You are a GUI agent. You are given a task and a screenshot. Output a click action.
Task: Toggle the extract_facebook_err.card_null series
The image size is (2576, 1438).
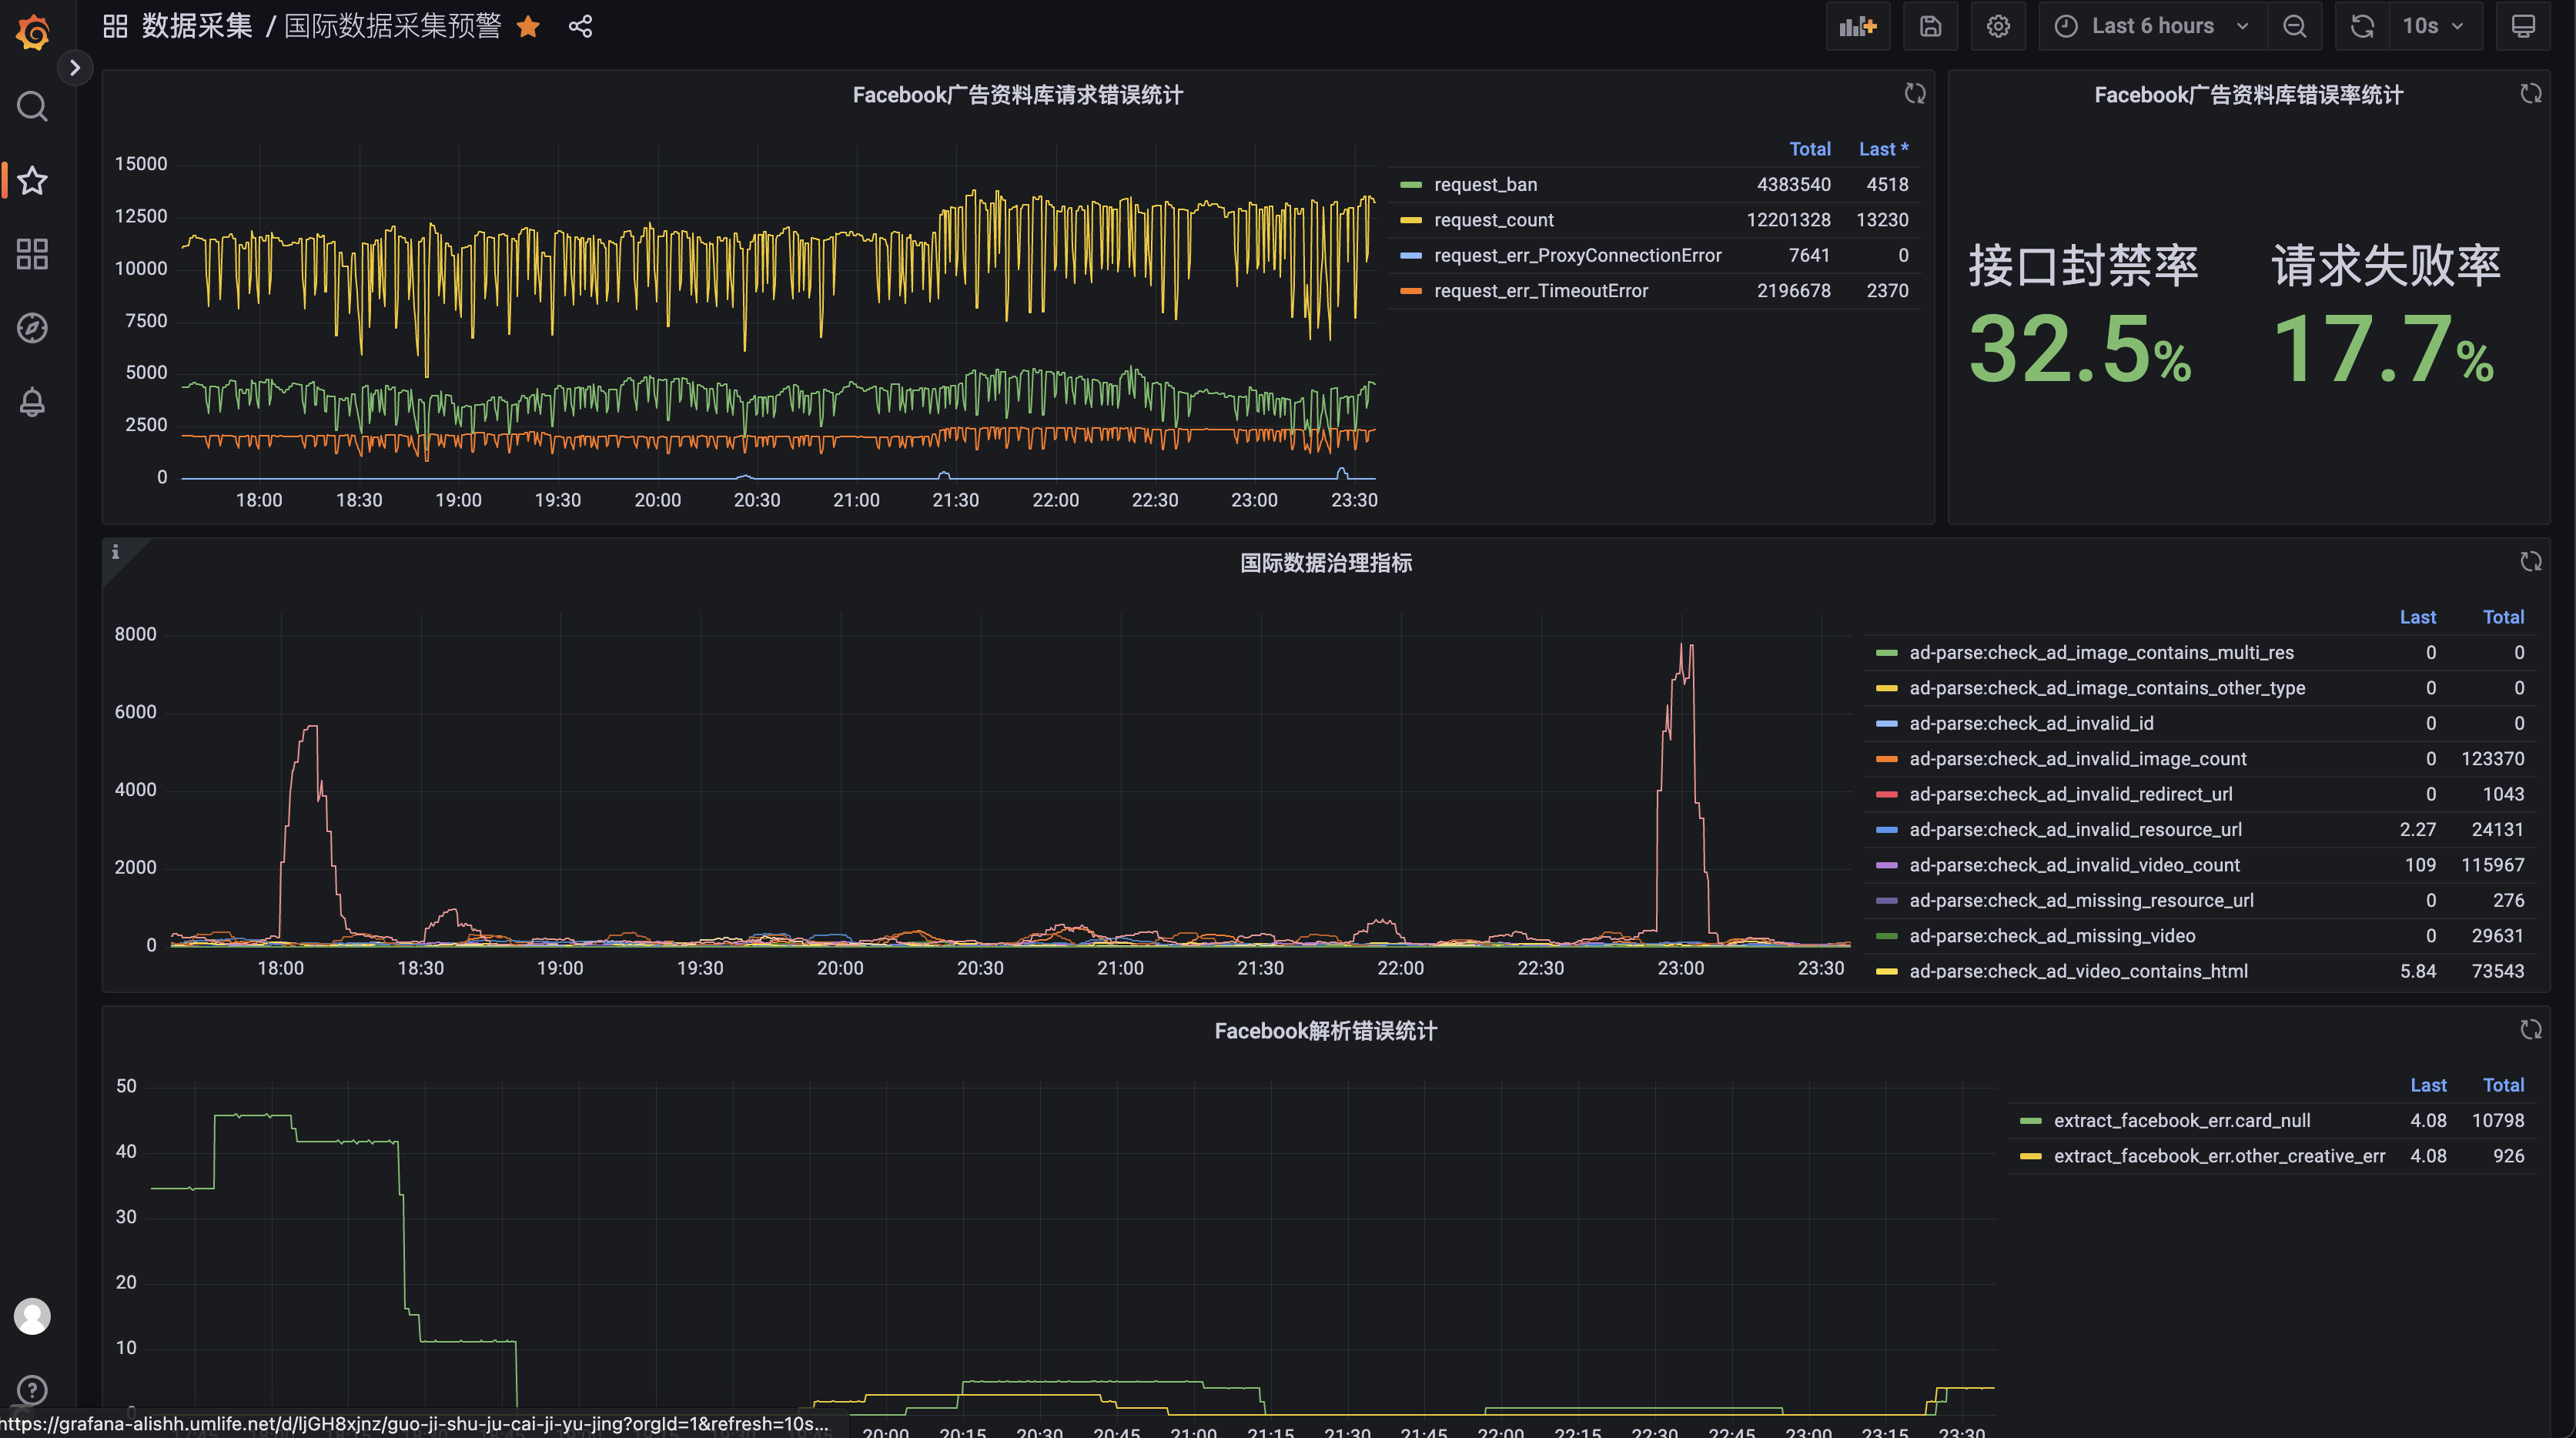[x=2181, y=1120]
